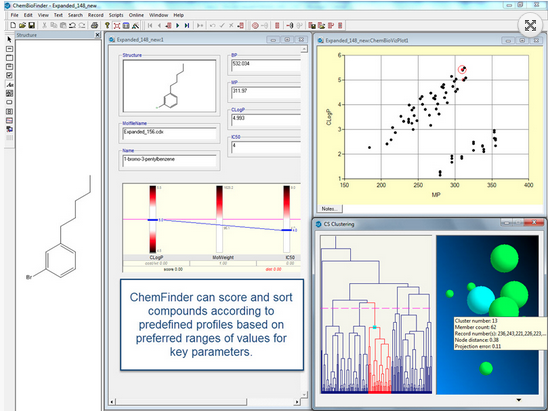This screenshot has height=411, width=548.
Task: Click the Notes... button under the plot
Action: (330, 209)
